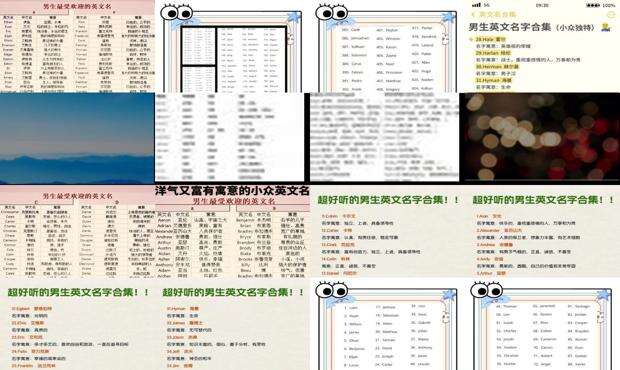
Task: Select the highlighted entry 30.Herman
Action: [497, 66]
